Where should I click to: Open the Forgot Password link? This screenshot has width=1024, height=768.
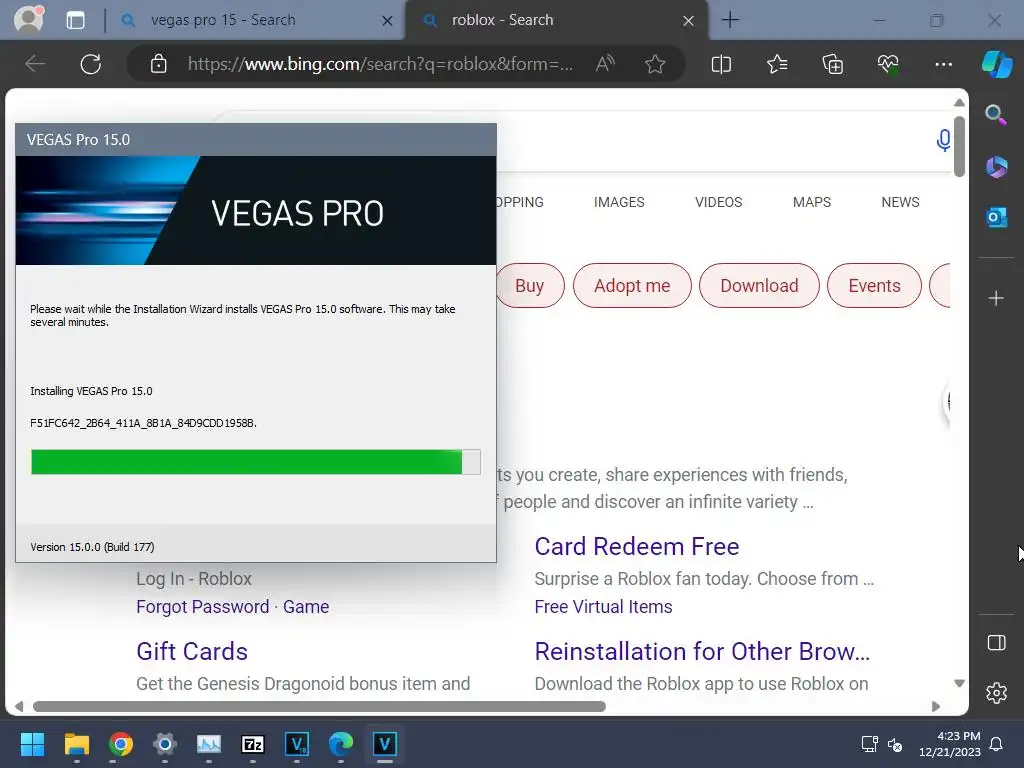(202, 607)
